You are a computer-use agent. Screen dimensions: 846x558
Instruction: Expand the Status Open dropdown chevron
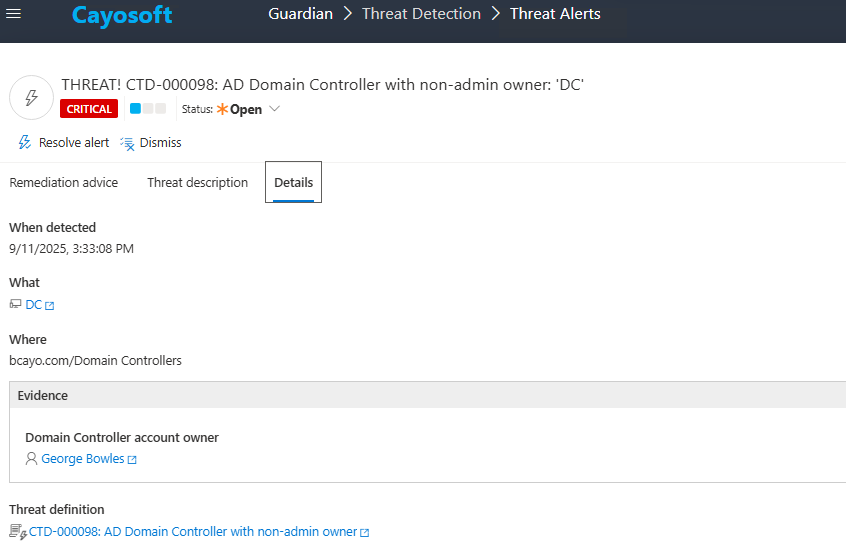pos(275,109)
